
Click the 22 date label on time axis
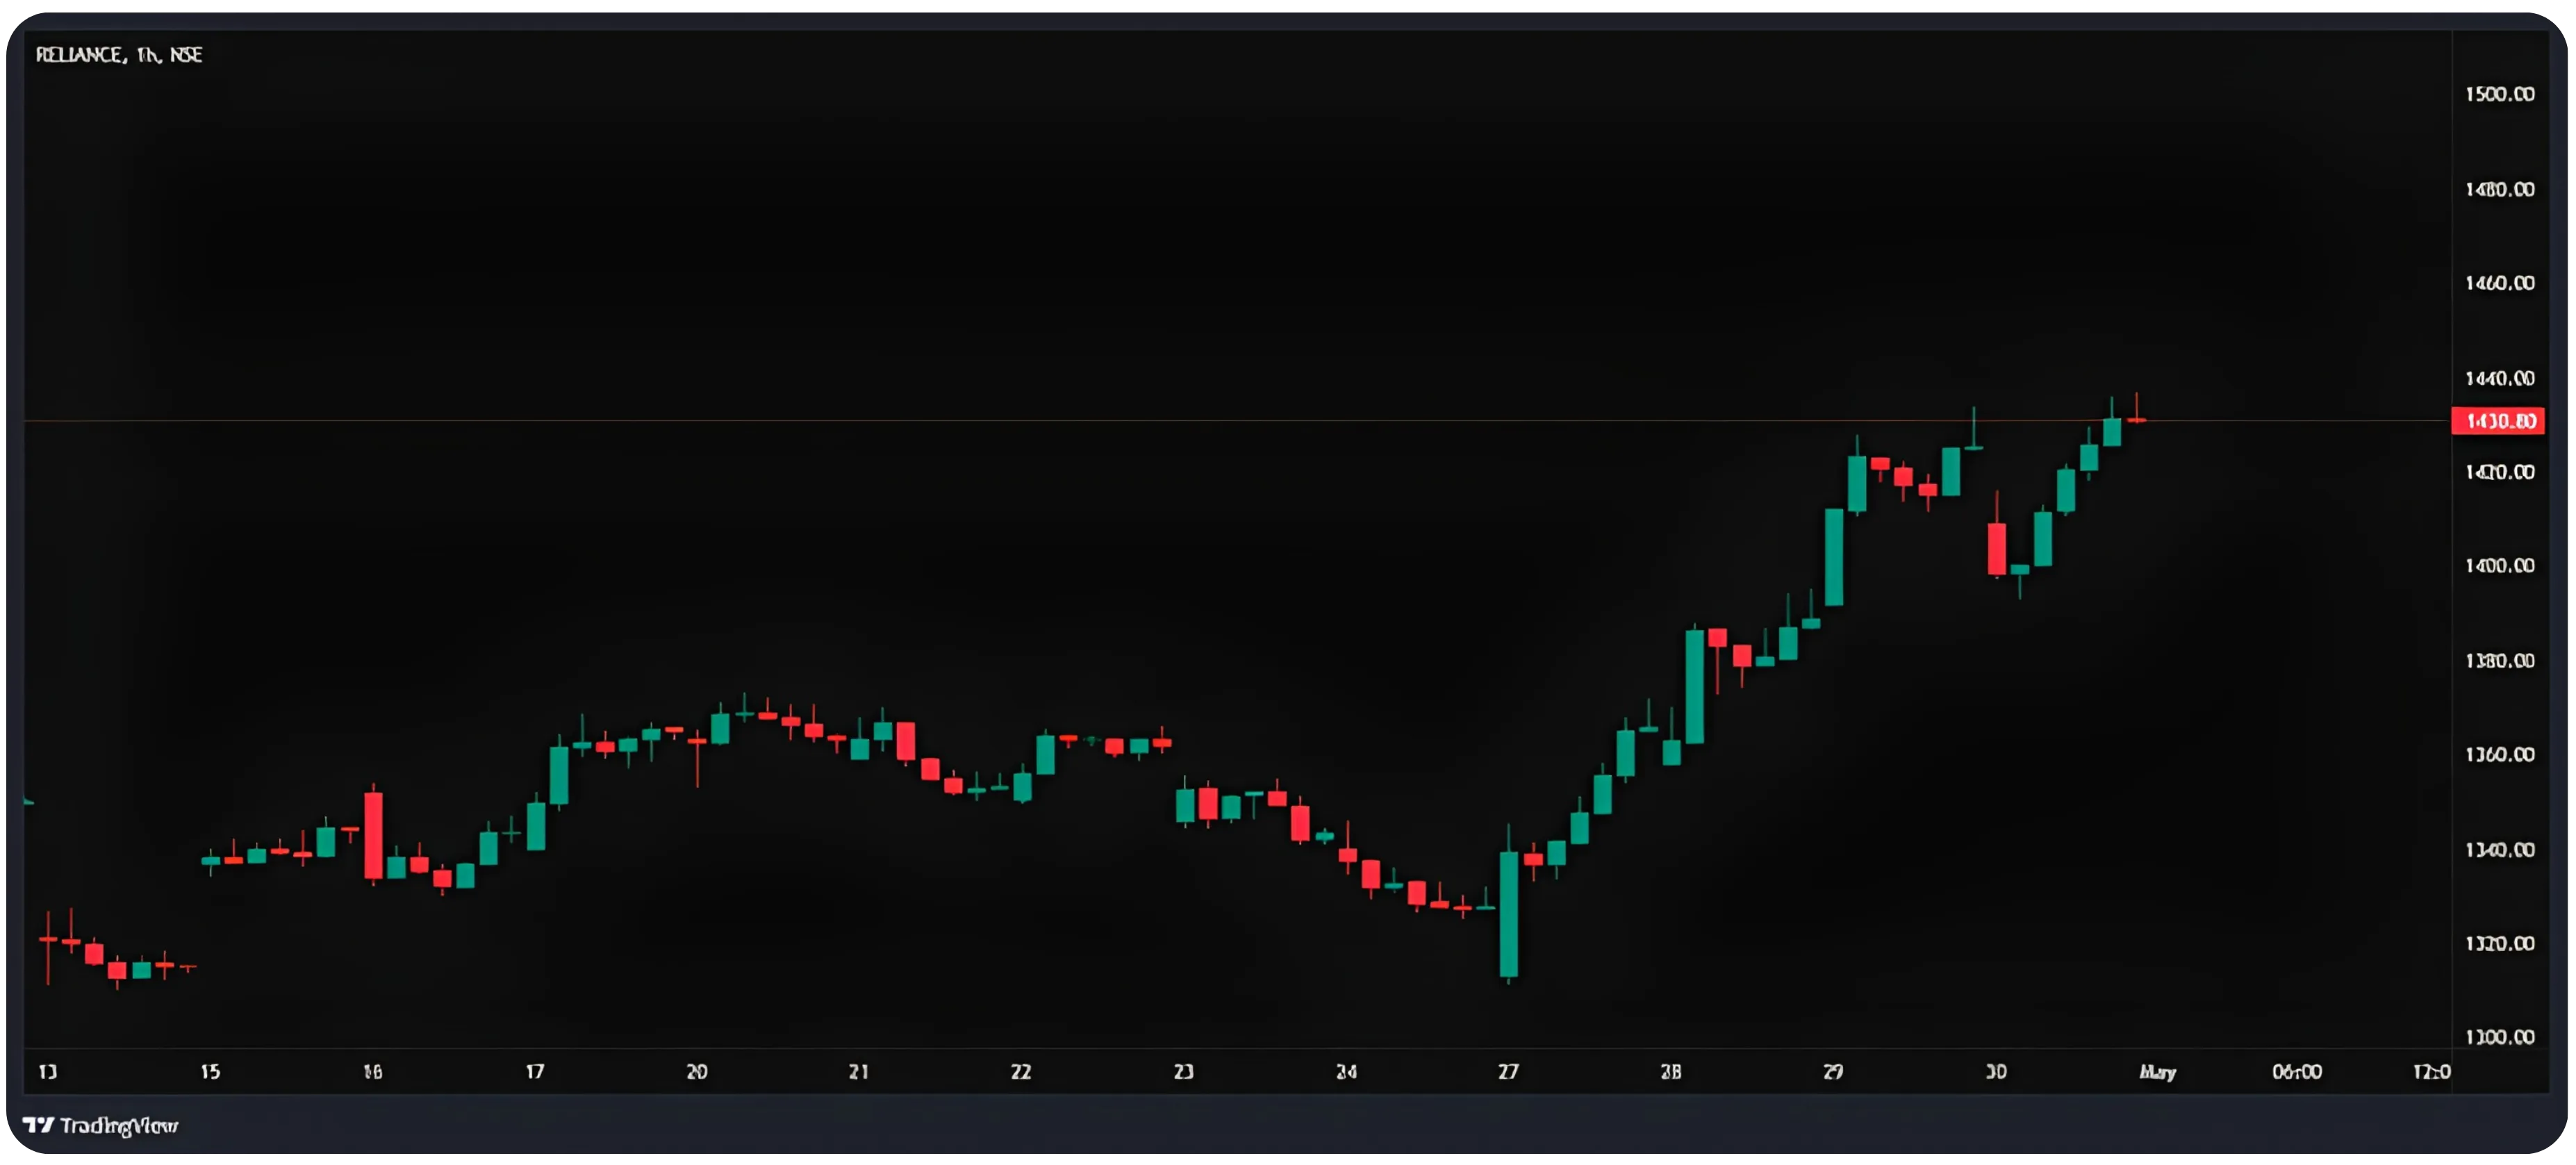[1021, 1072]
